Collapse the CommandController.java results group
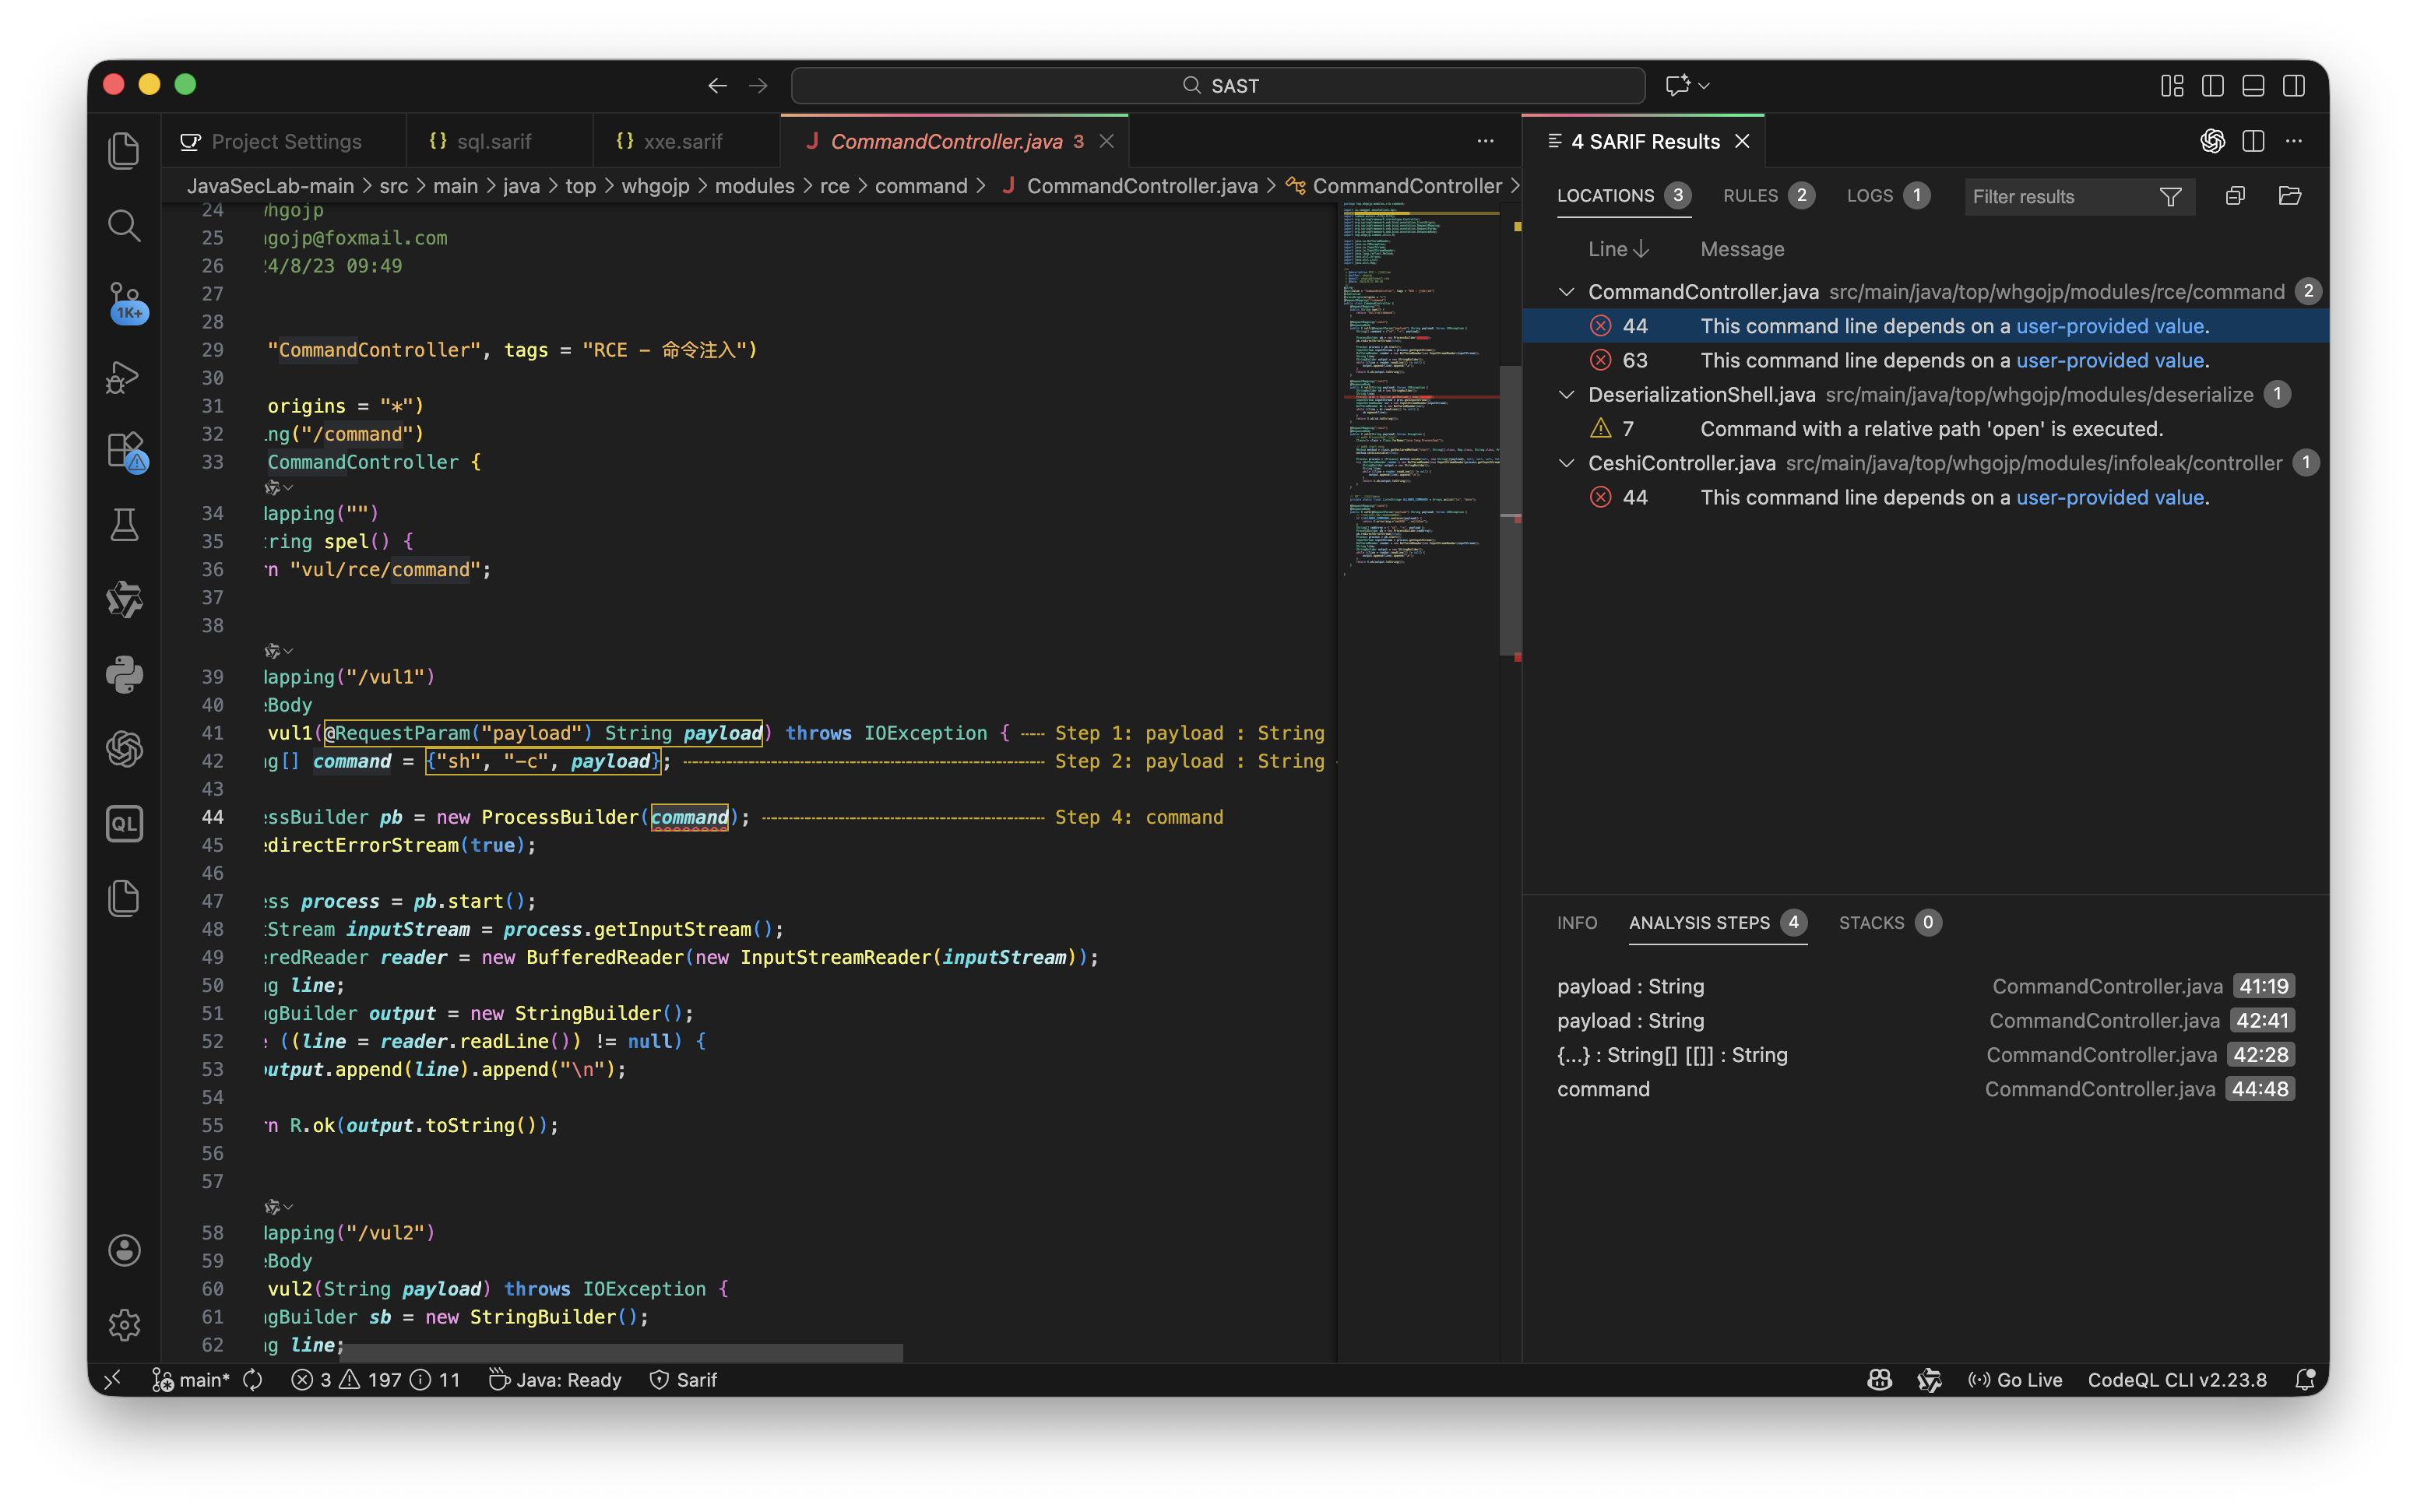This screenshot has width=2417, height=1512. [x=1567, y=292]
